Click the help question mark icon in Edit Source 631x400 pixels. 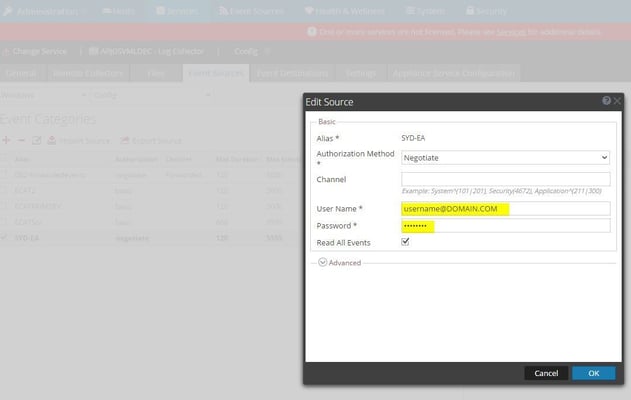tap(606, 101)
